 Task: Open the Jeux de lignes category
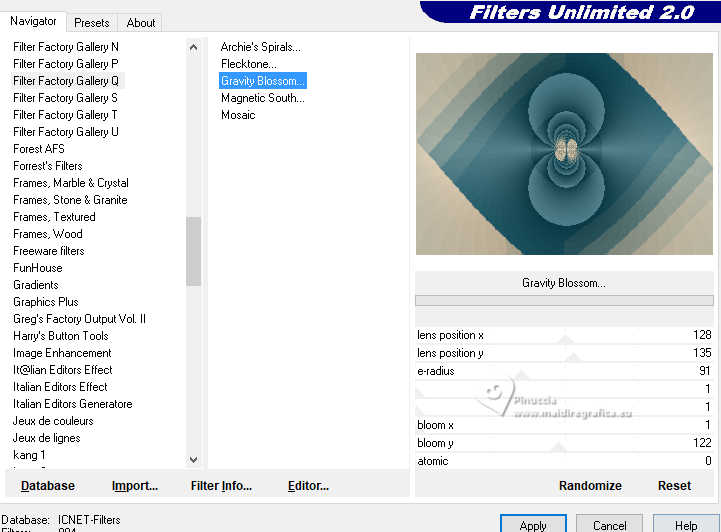pyautogui.click(x=46, y=438)
